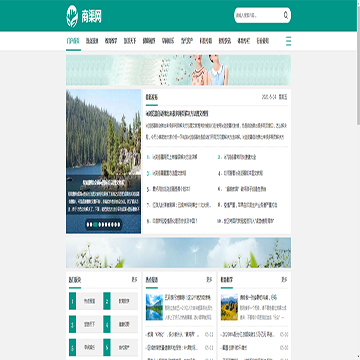
Task: Click the 更多 link in the middle bottom panel
Action: point(209,280)
